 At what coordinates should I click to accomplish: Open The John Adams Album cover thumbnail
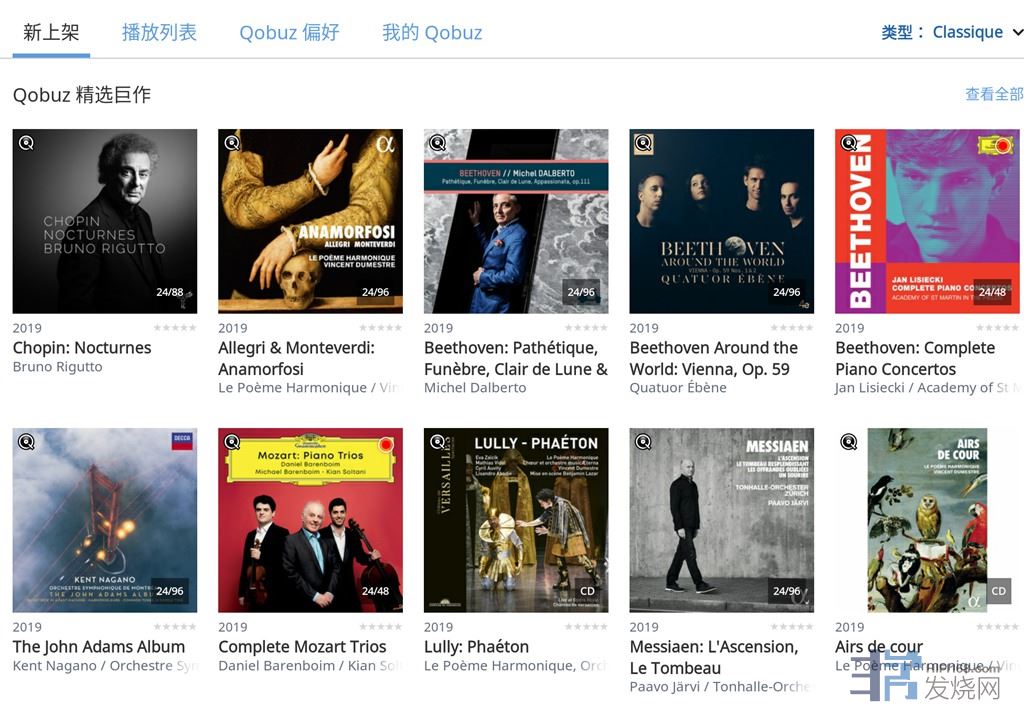[x=105, y=520]
